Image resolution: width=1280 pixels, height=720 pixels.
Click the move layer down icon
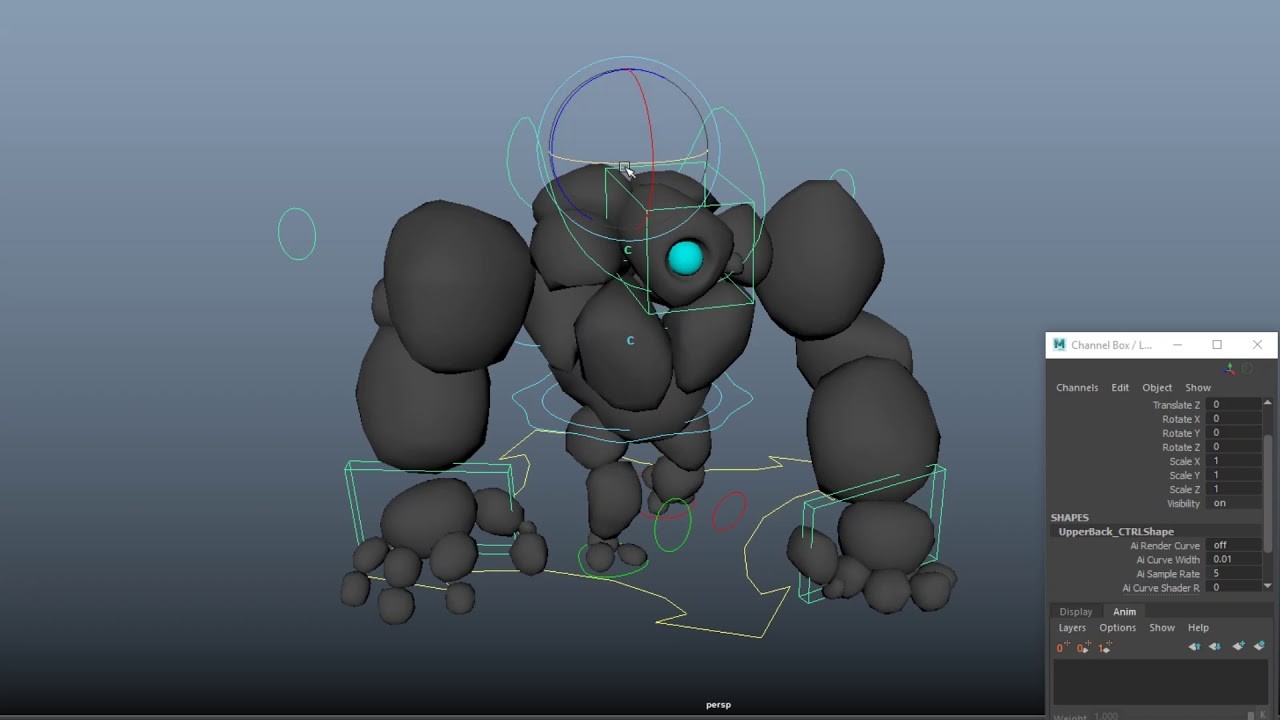pyautogui.click(x=1216, y=647)
